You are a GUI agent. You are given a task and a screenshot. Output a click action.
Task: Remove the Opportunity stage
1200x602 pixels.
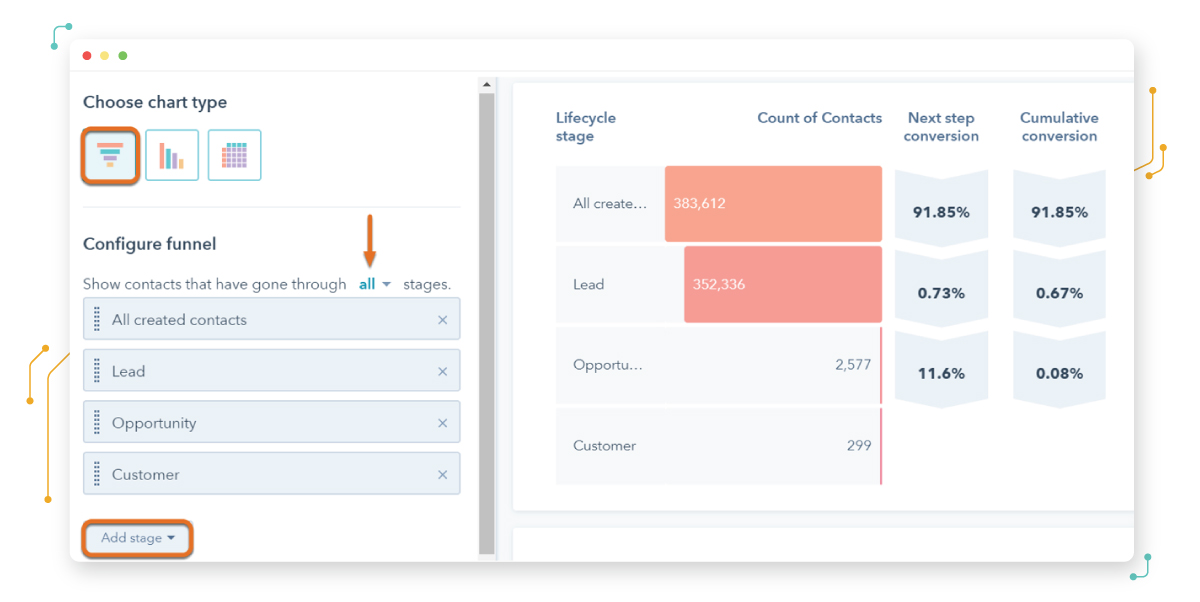(442, 423)
